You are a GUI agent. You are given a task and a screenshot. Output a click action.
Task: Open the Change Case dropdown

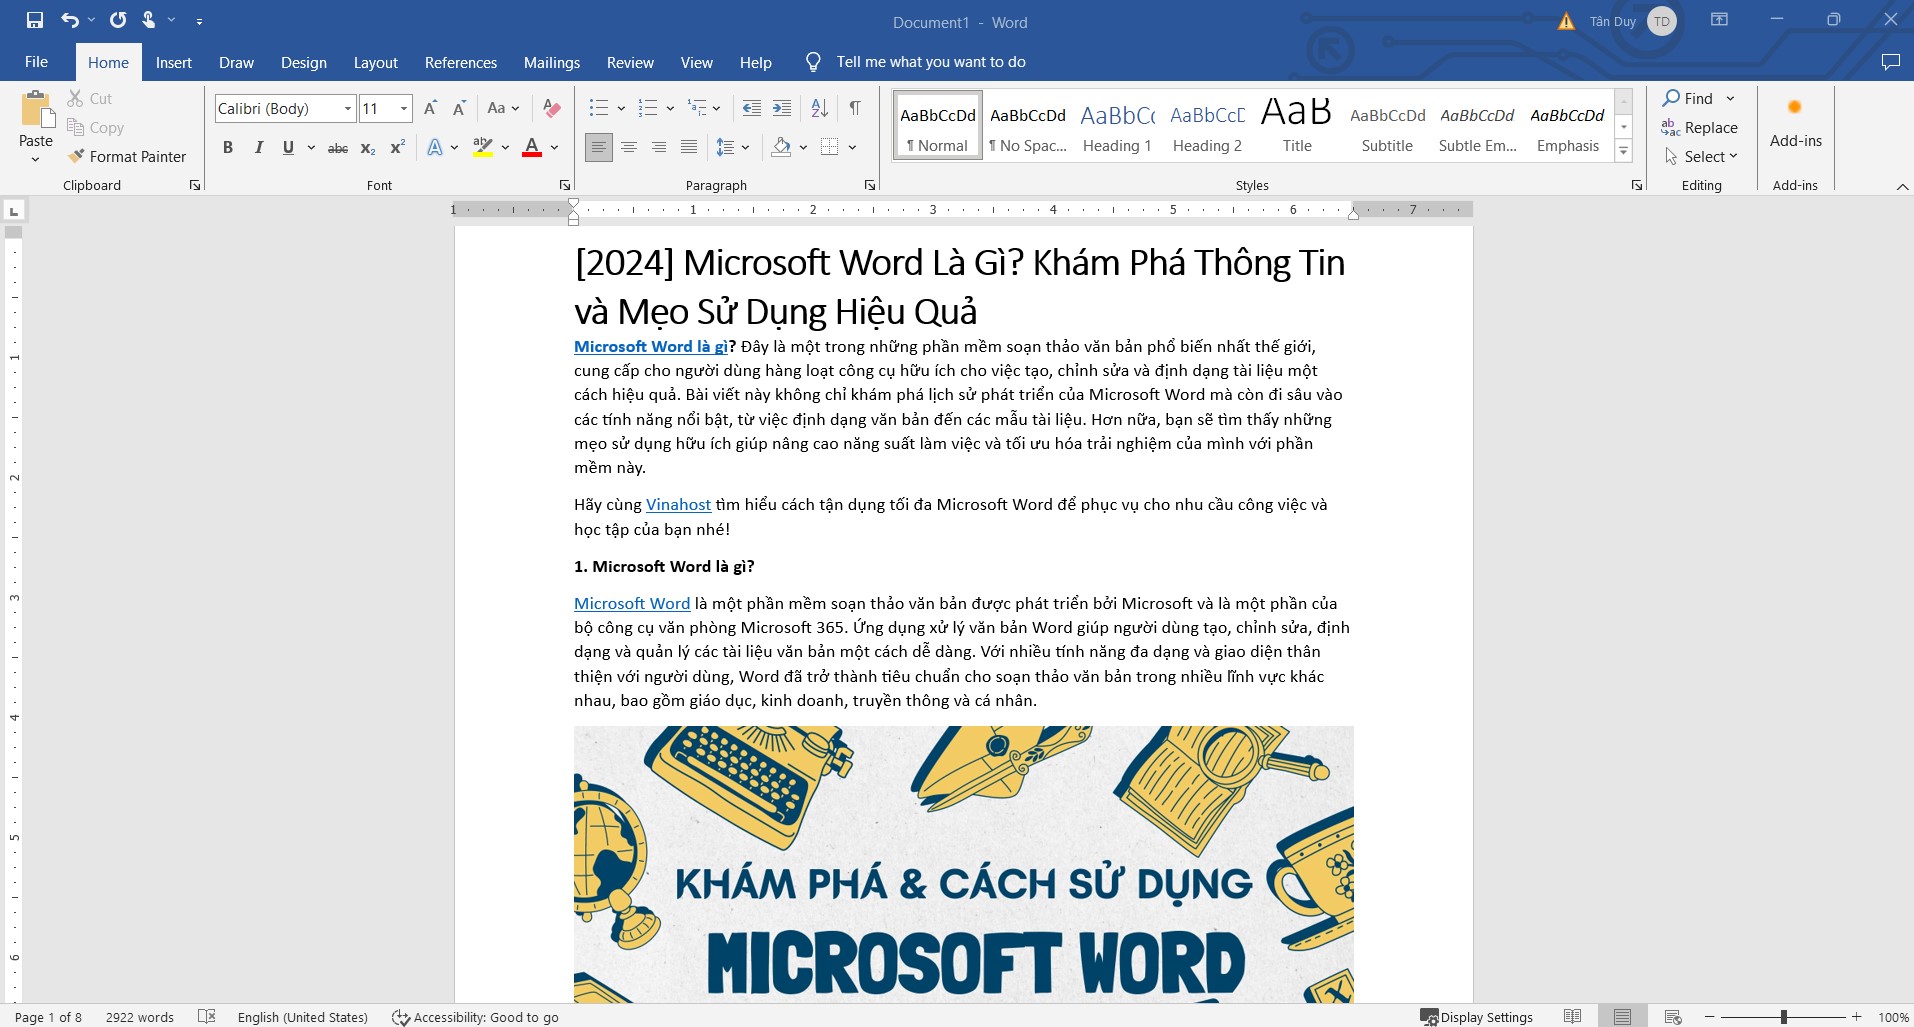503,108
